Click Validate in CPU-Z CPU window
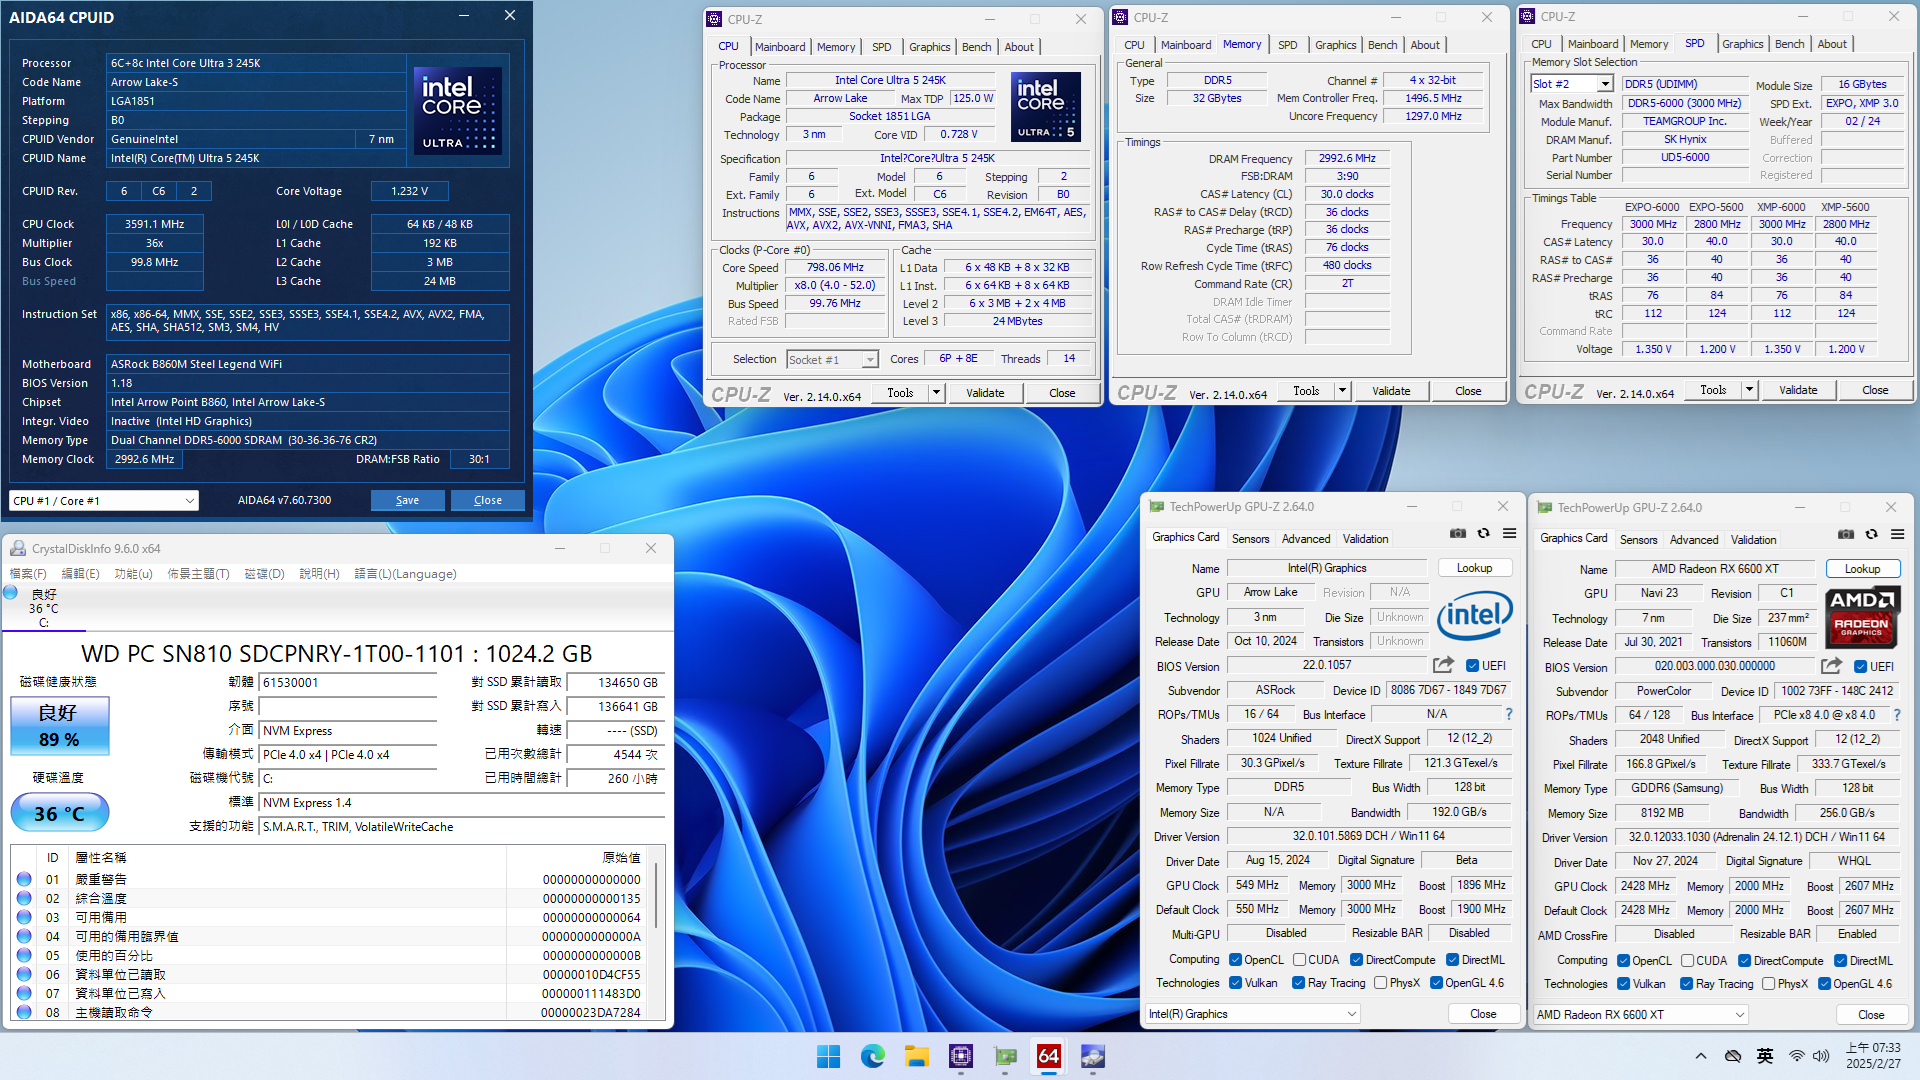The width and height of the screenshot is (1920, 1080). (985, 393)
